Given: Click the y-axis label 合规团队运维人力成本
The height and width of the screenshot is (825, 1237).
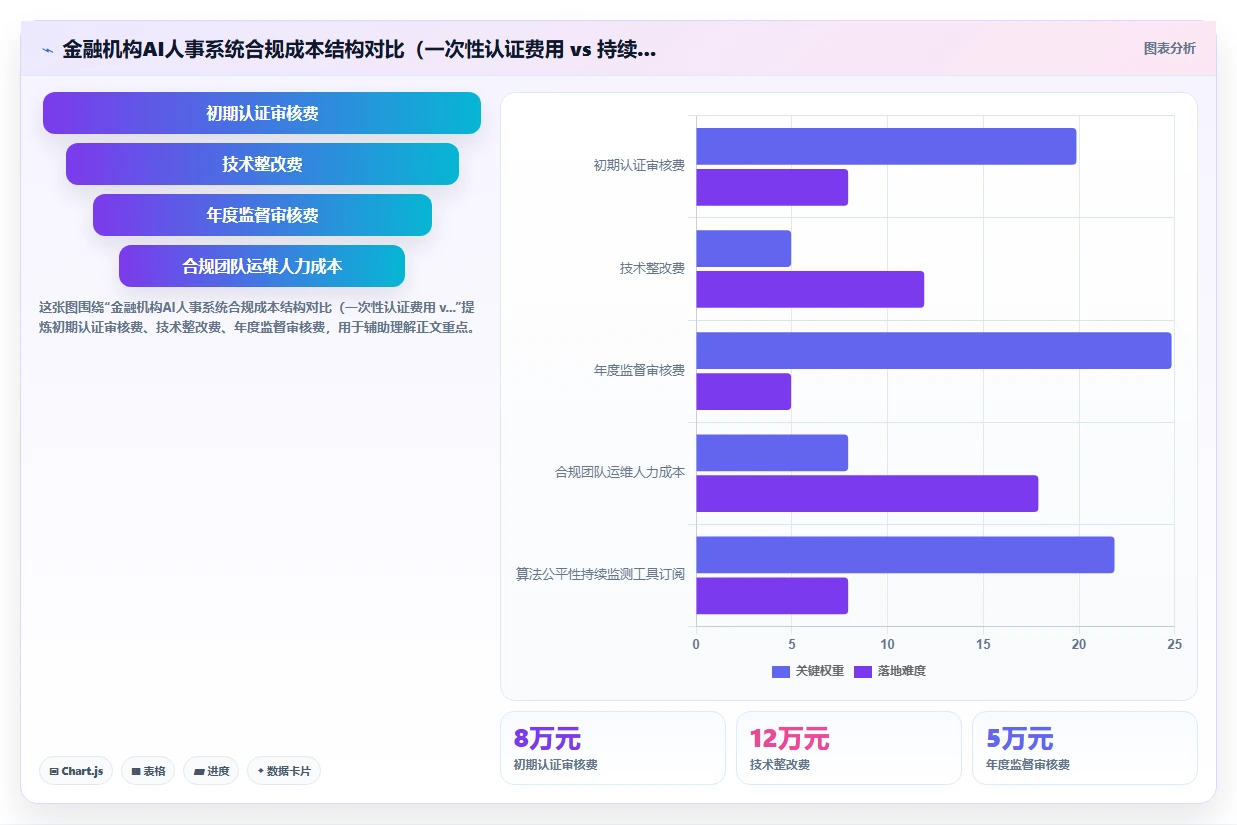Looking at the screenshot, I should point(620,472).
